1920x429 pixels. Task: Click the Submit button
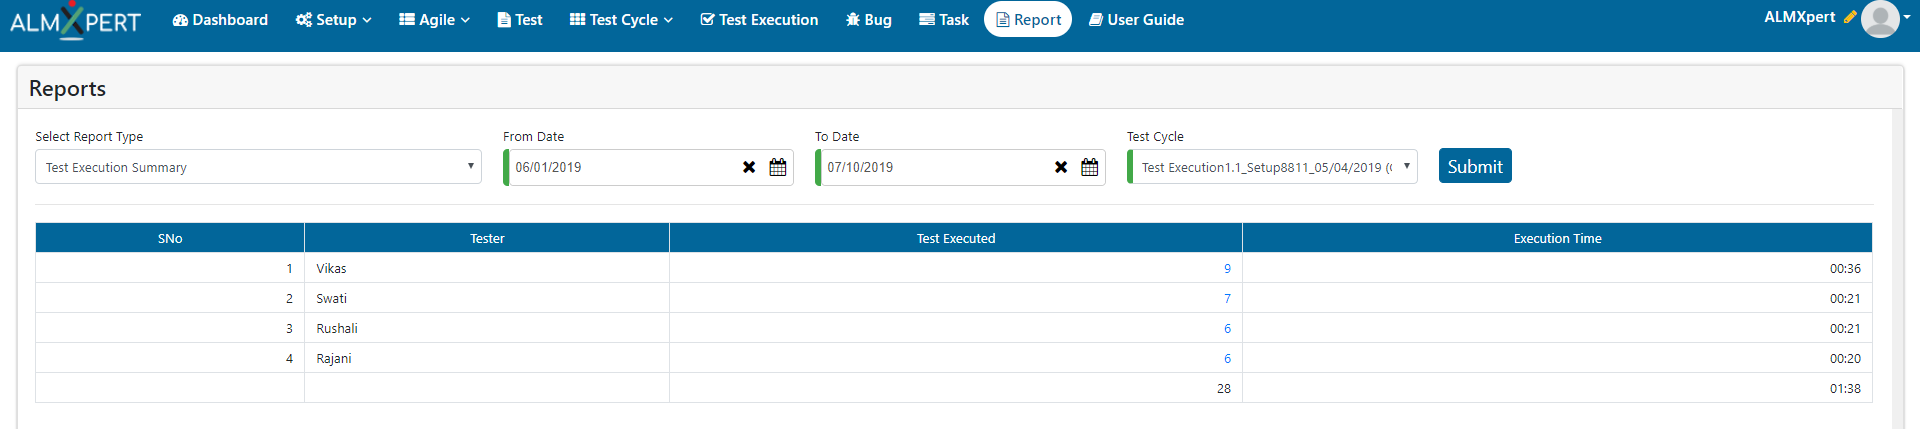pyautogui.click(x=1475, y=166)
